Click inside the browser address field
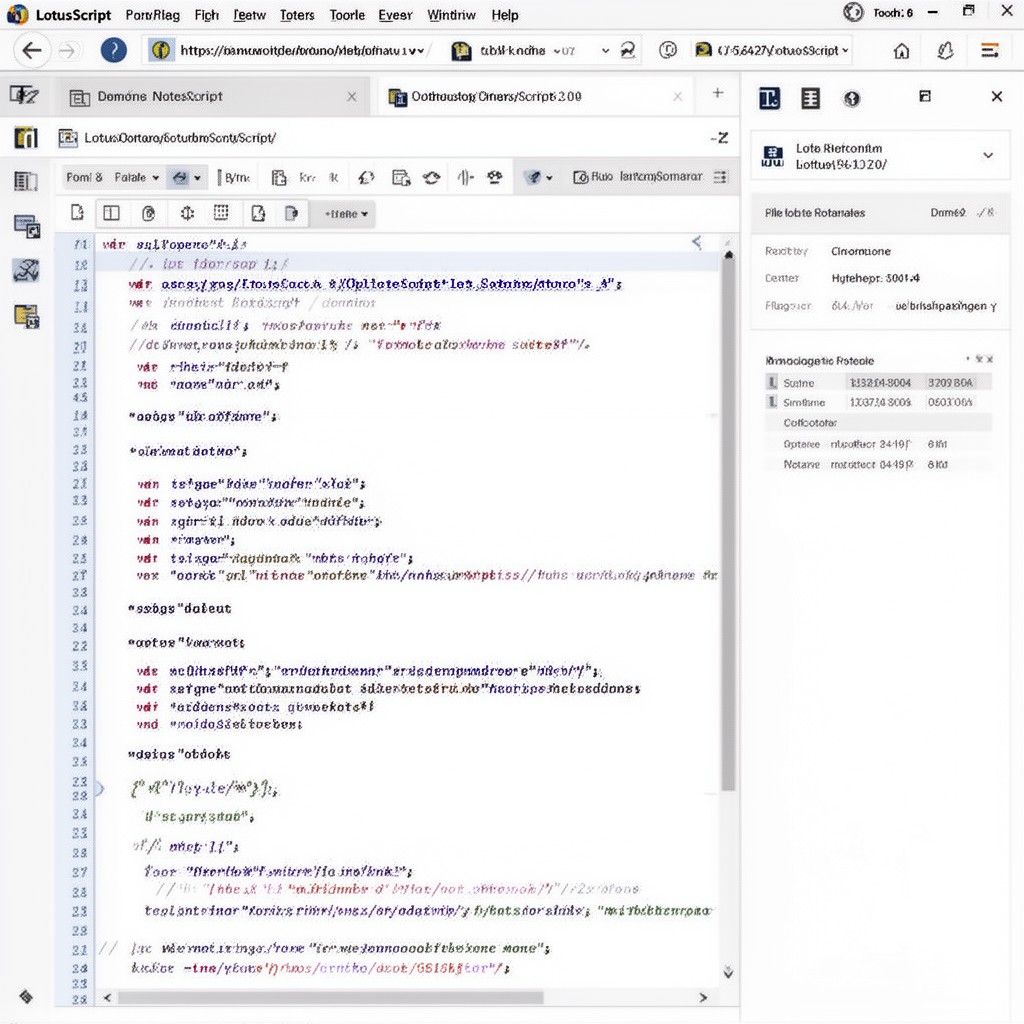This screenshot has width=1024, height=1024. click(287, 50)
